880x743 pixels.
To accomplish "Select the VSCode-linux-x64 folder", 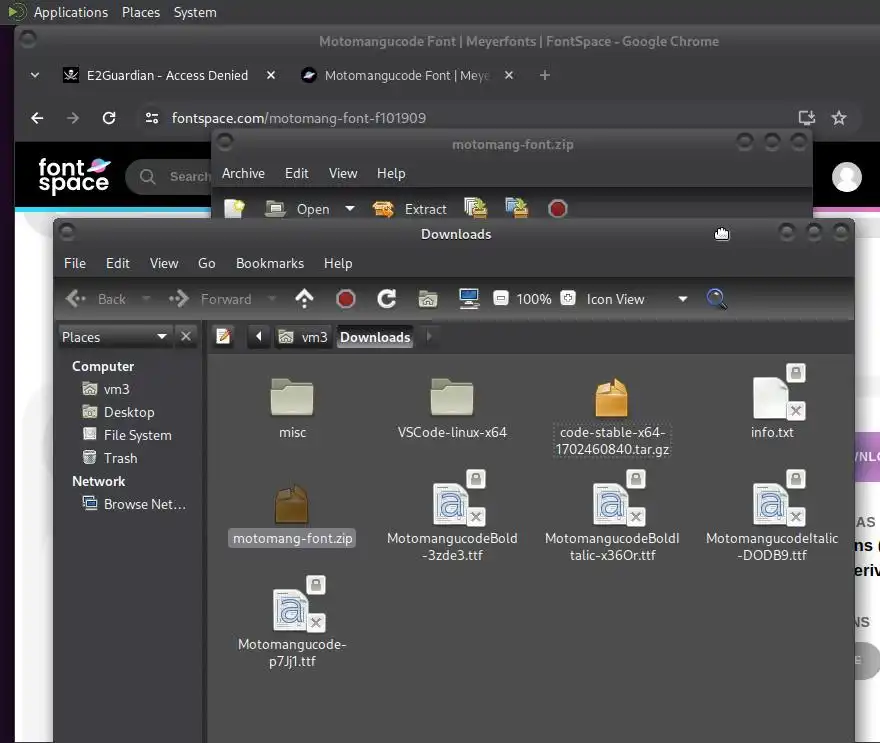I will [x=452, y=408].
